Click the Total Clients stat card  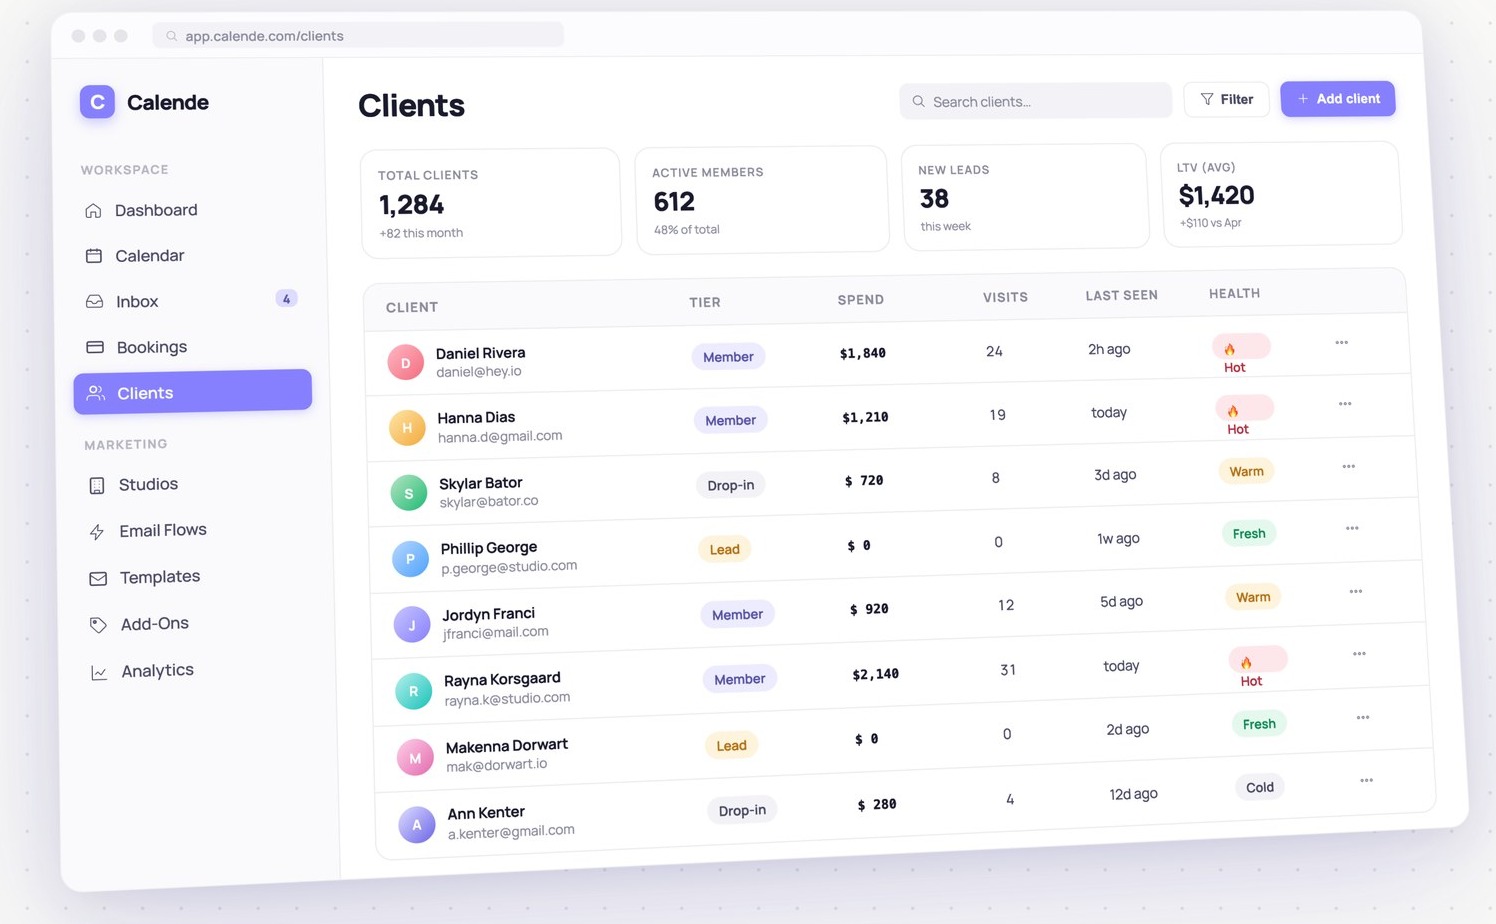click(x=491, y=203)
